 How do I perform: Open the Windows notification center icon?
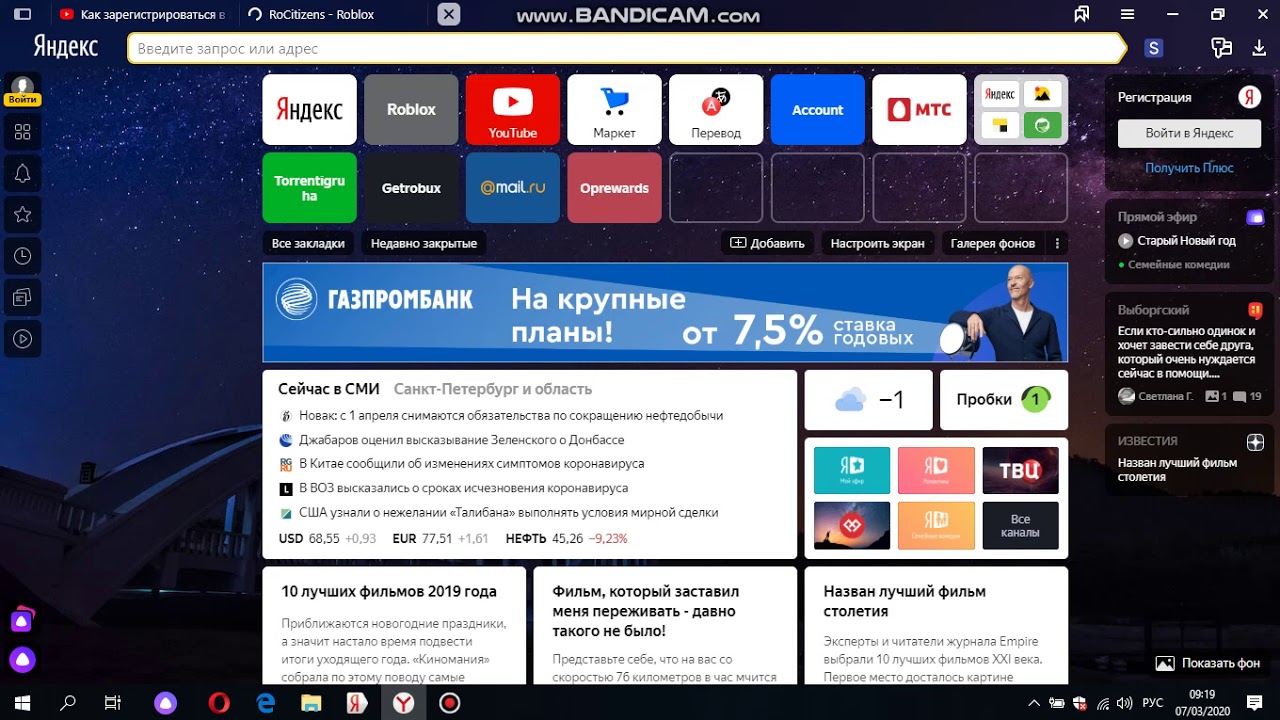click(x=1252, y=703)
